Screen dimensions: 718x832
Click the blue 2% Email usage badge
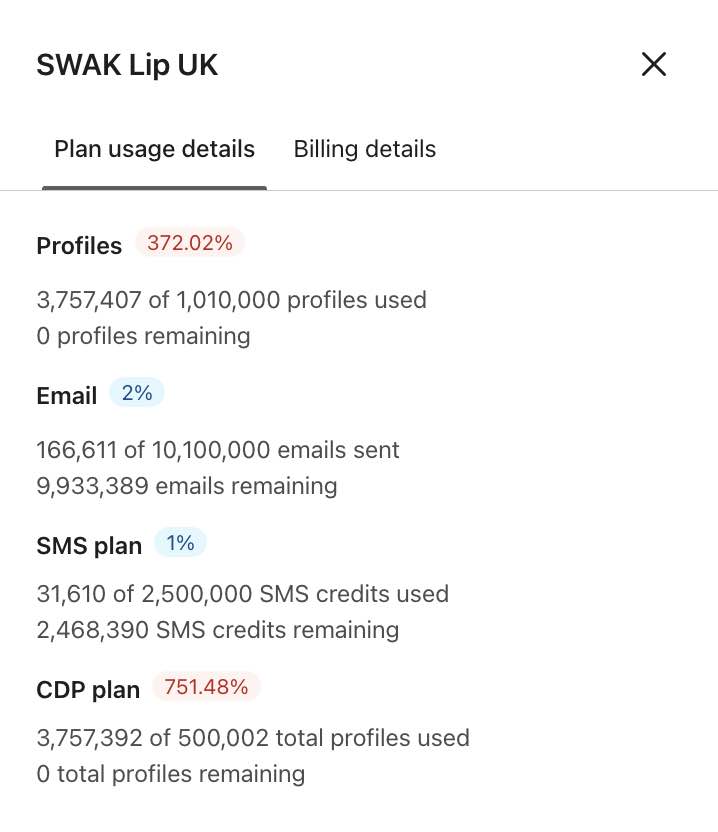[x=137, y=392]
